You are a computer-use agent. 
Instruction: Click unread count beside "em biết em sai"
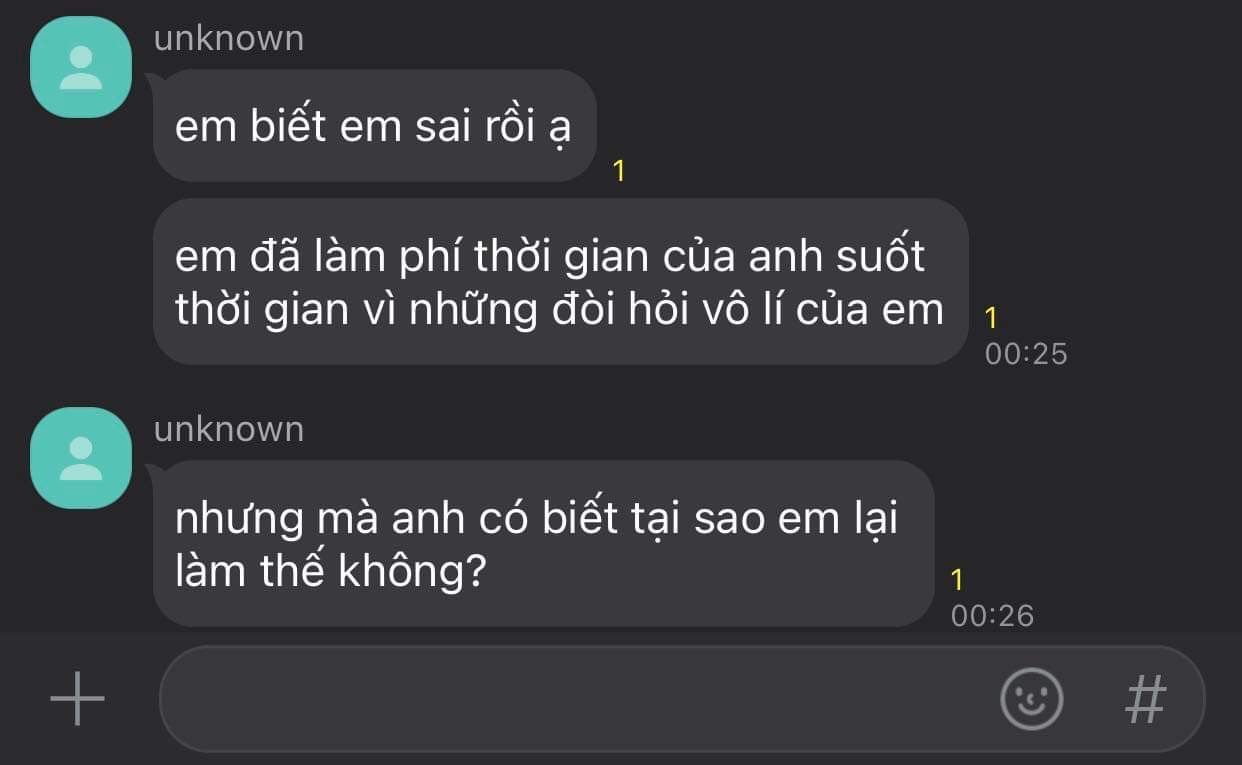[619, 171]
